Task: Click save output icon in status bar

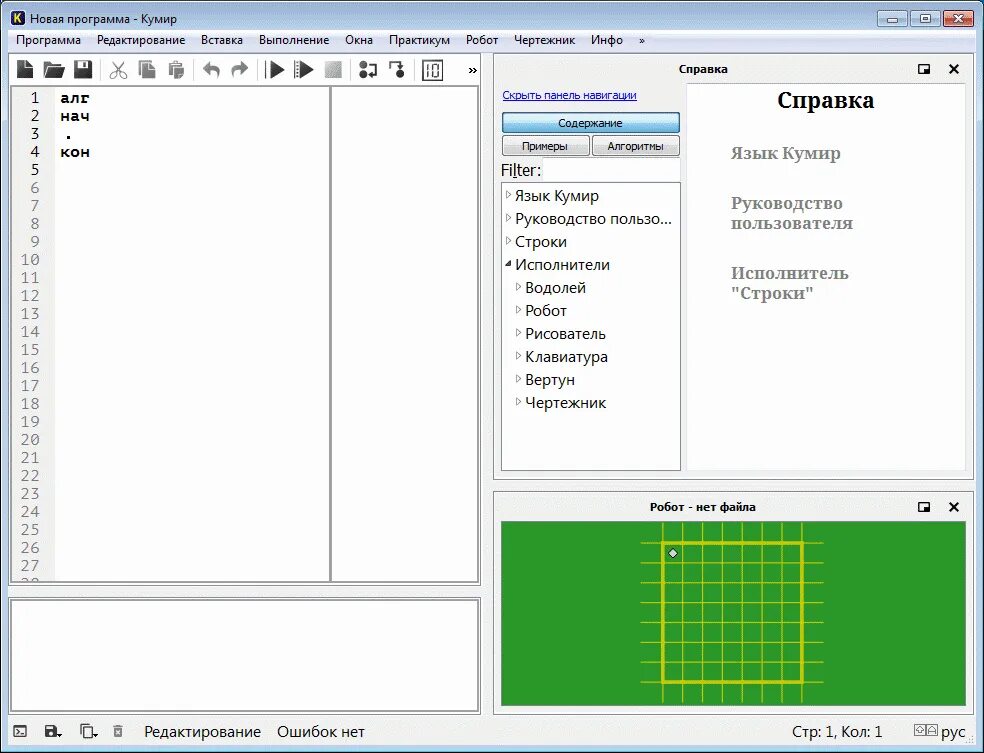Action: click(53, 732)
